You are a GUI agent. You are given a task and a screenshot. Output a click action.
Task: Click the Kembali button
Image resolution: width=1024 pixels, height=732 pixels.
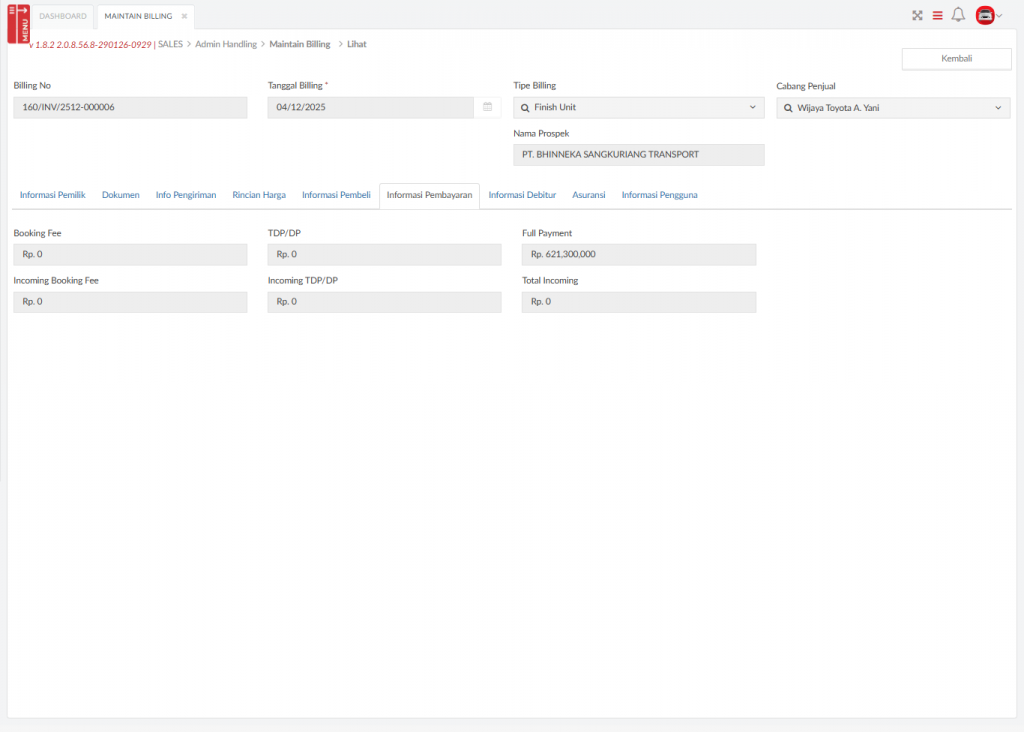tap(956, 59)
